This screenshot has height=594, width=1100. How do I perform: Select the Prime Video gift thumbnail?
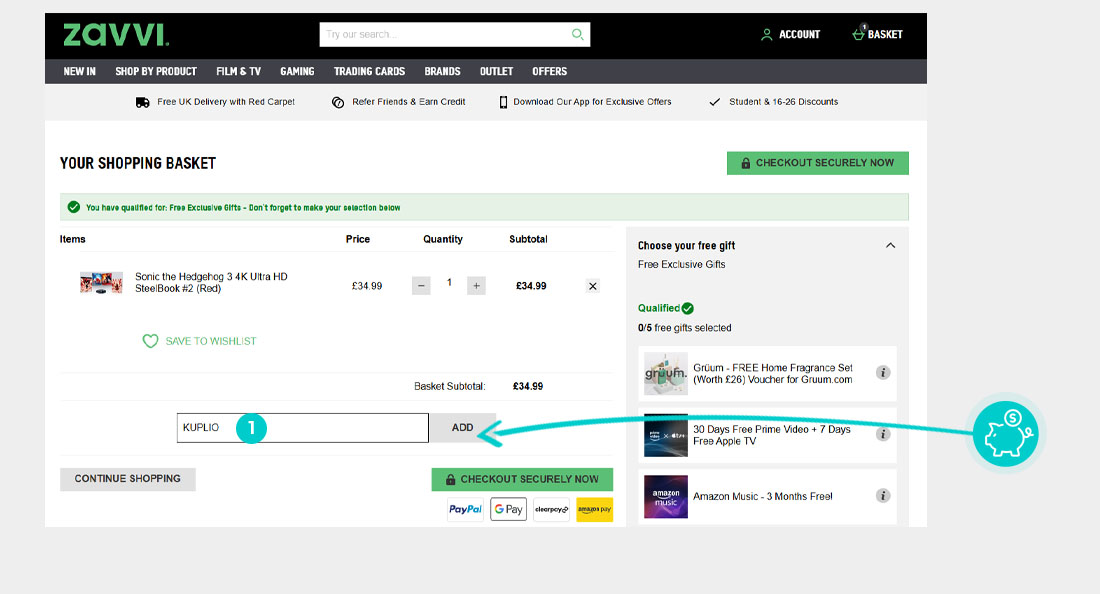666,436
